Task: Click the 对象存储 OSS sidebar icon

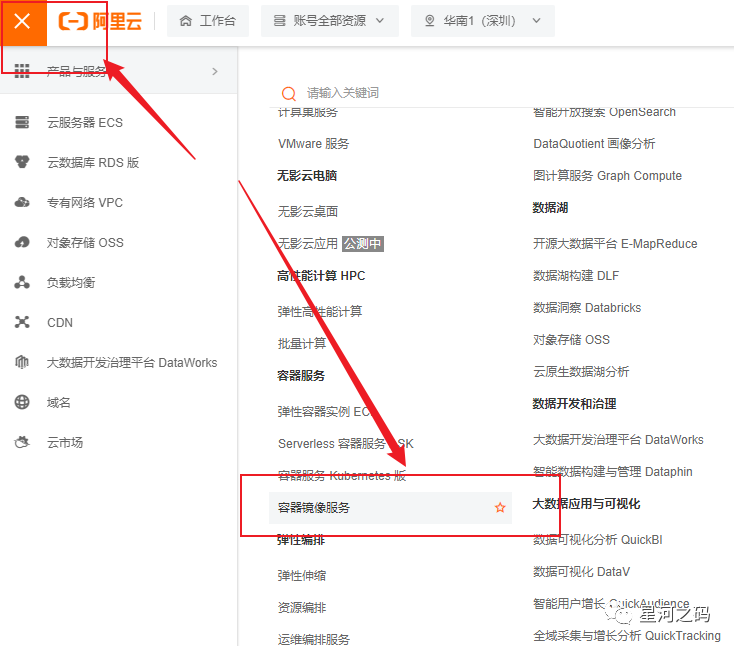Action: click(22, 242)
